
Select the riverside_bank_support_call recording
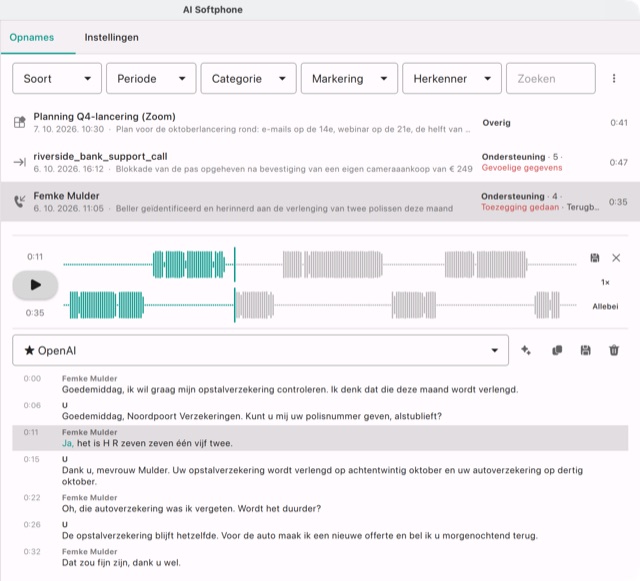pos(320,162)
